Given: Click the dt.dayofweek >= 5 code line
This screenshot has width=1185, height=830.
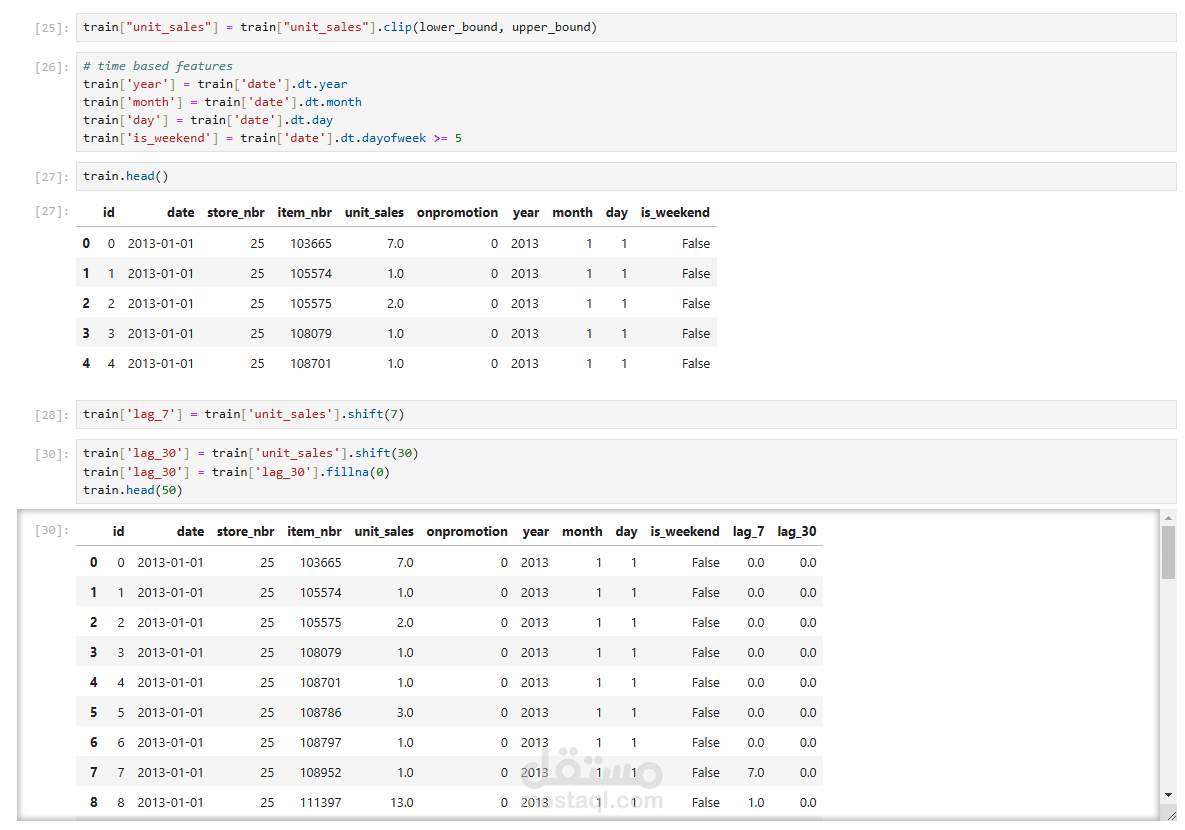Looking at the screenshot, I should (x=272, y=138).
